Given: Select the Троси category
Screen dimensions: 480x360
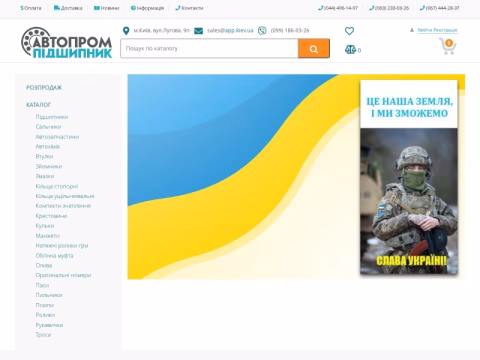Looking at the screenshot, I should (x=43, y=335).
